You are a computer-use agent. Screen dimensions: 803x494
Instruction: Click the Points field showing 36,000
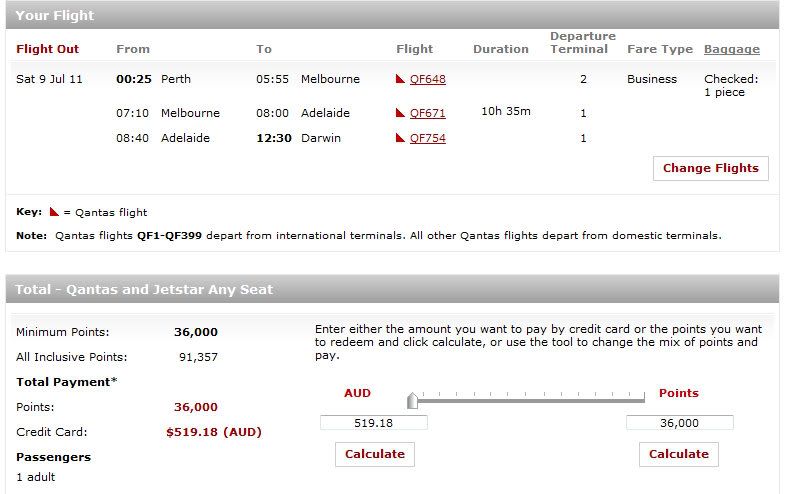point(680,423)
